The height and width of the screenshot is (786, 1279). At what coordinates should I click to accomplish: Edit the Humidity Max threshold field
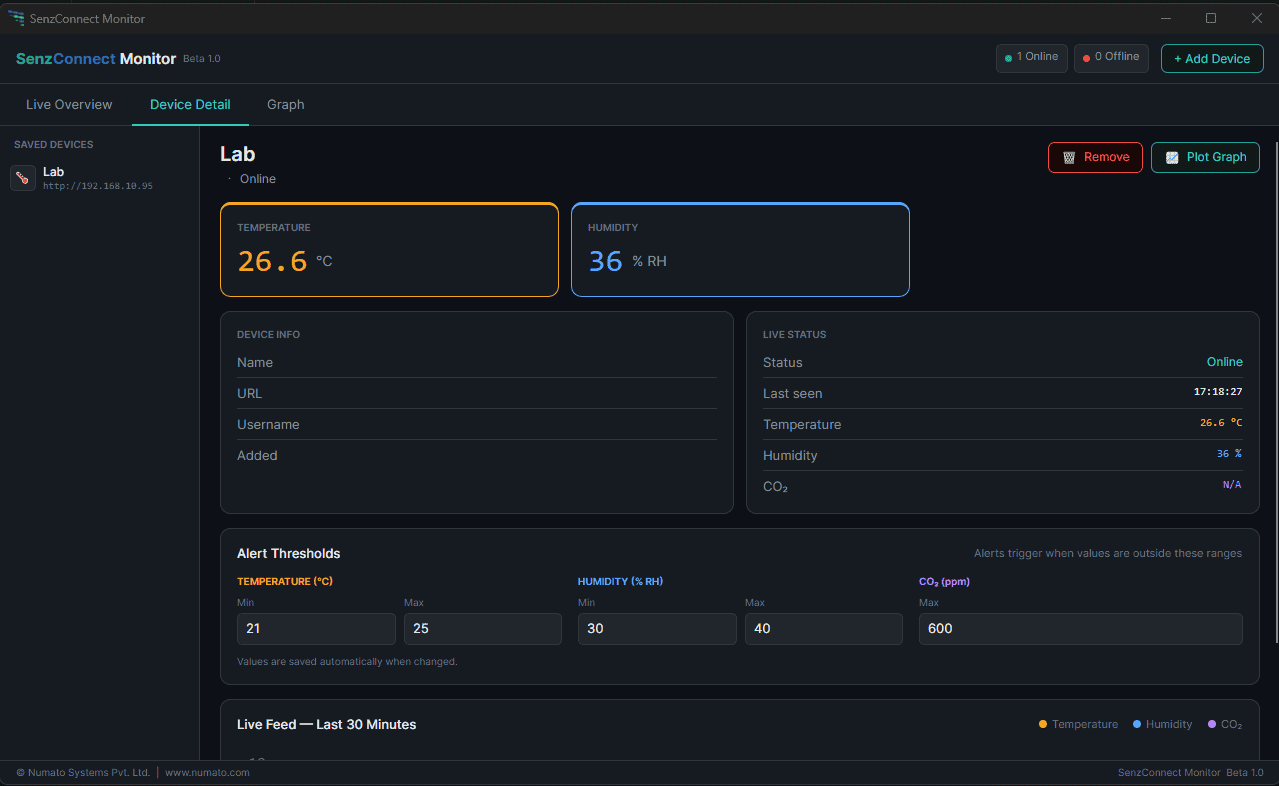[x=823, y=629]
